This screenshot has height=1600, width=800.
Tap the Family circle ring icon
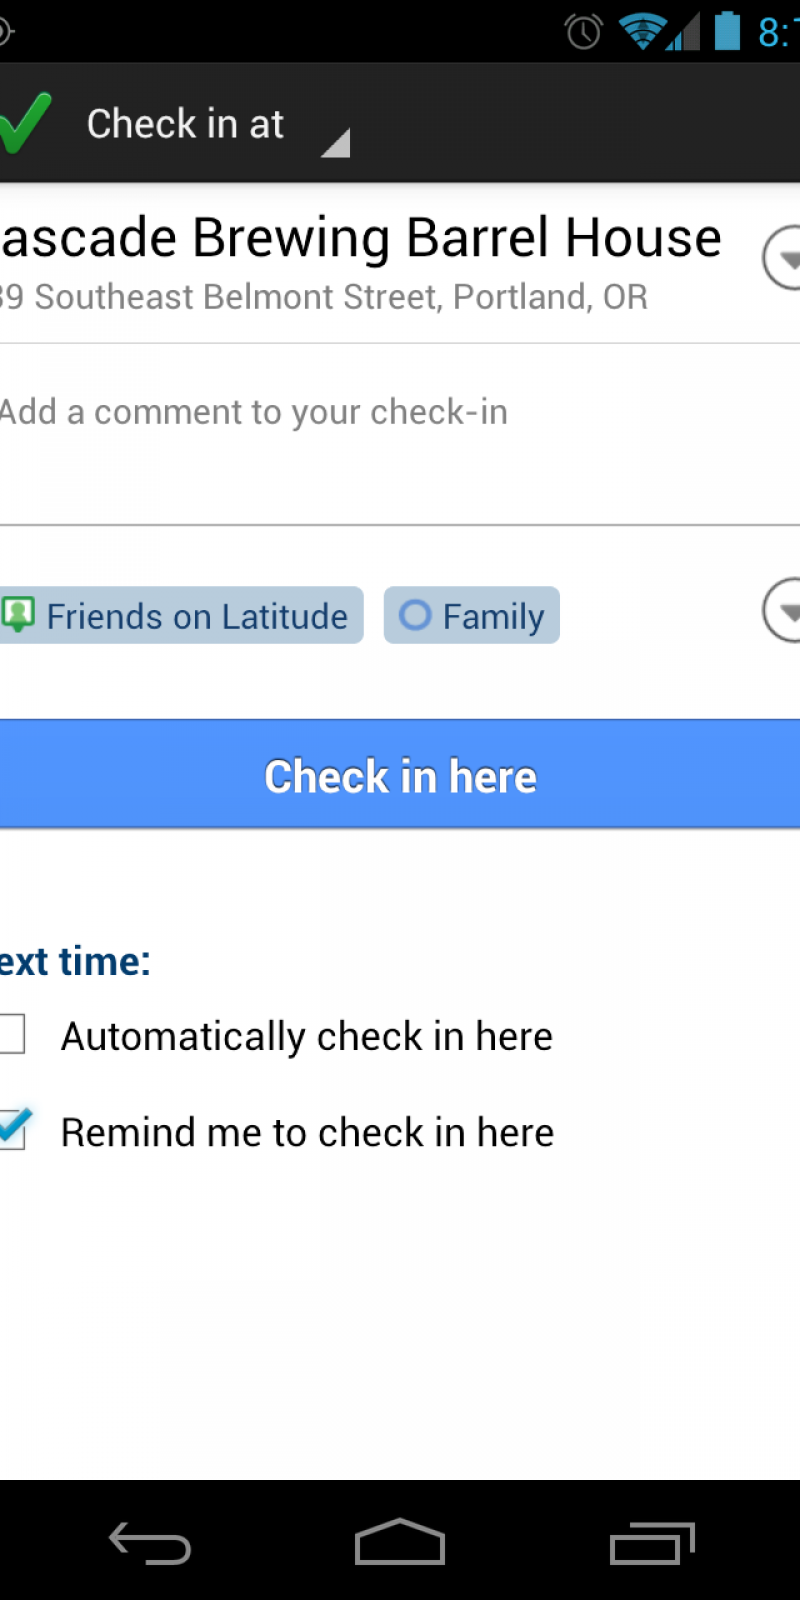415,615
